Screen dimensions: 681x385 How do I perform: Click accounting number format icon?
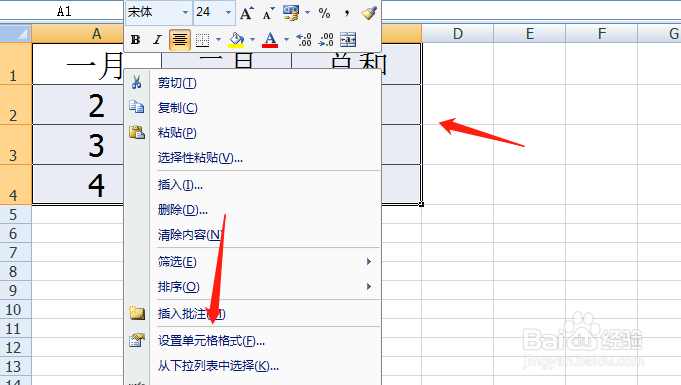tap(291, 13)
